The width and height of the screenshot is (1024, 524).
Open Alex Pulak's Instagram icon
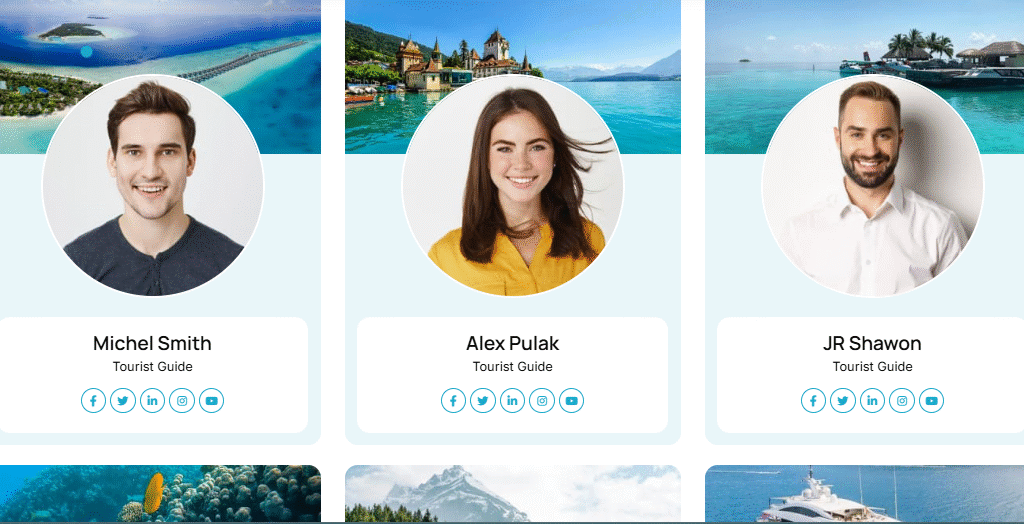(542, 401)
